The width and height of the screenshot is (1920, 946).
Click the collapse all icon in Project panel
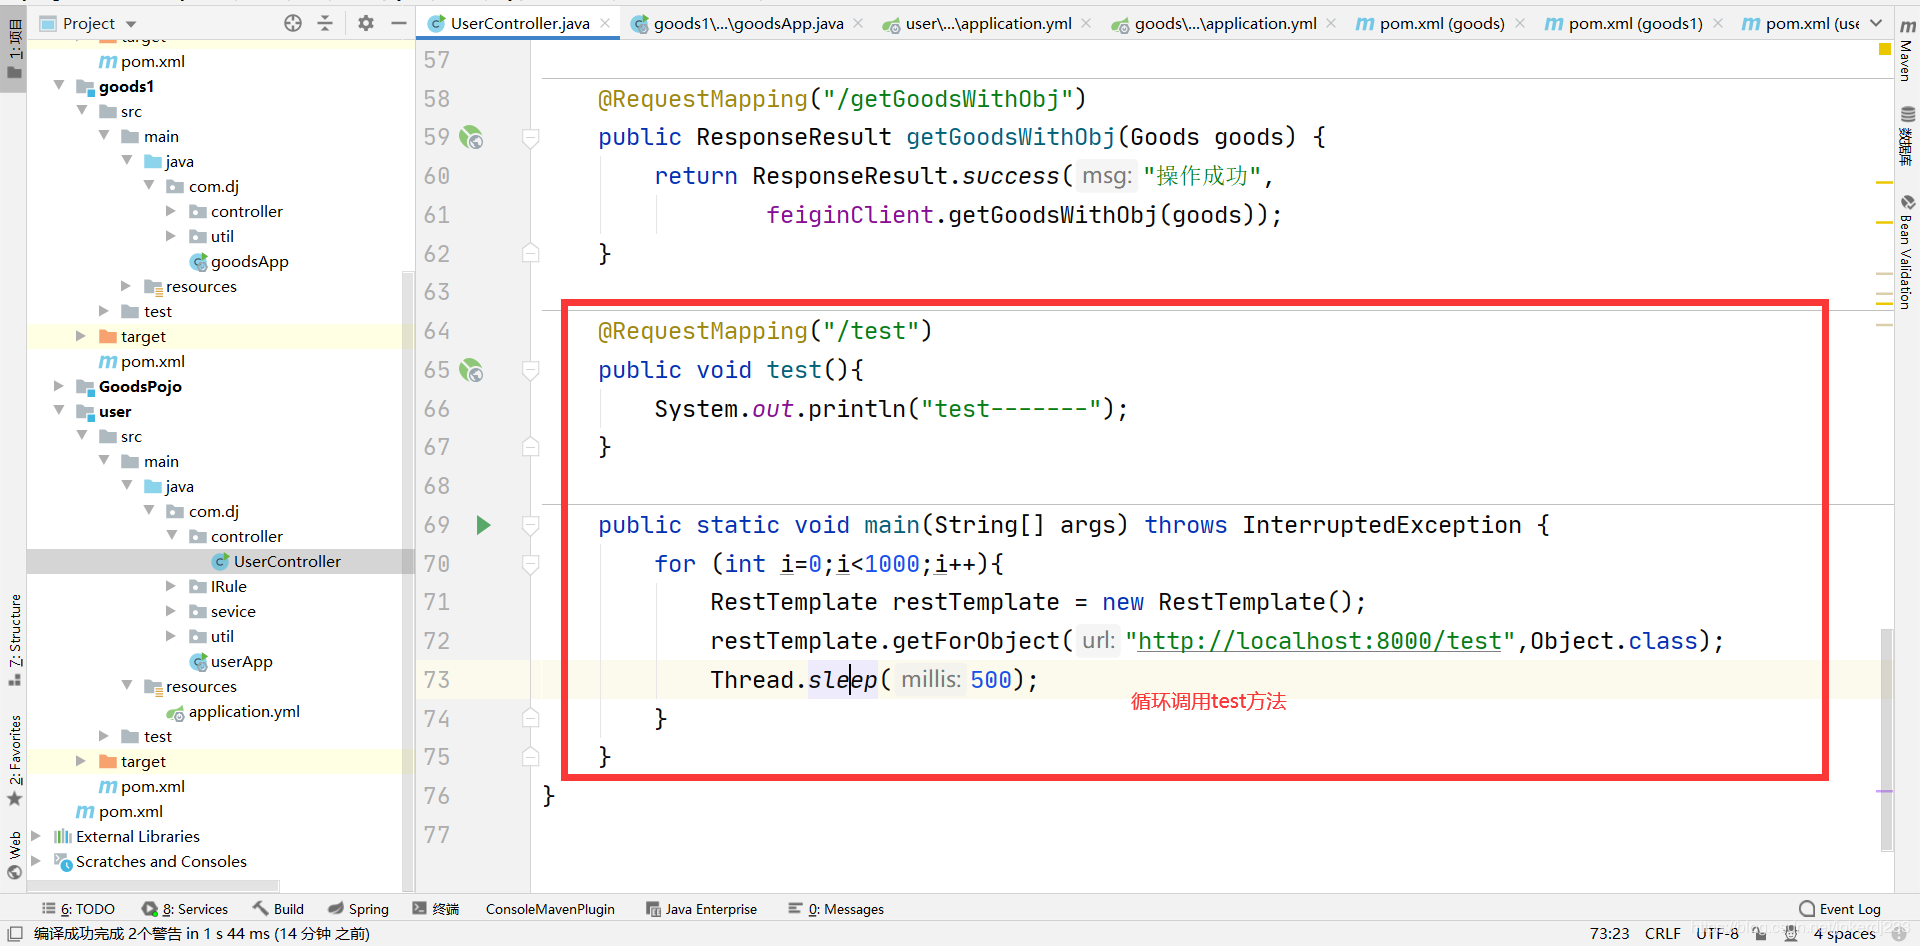click(x=325, y=23)
